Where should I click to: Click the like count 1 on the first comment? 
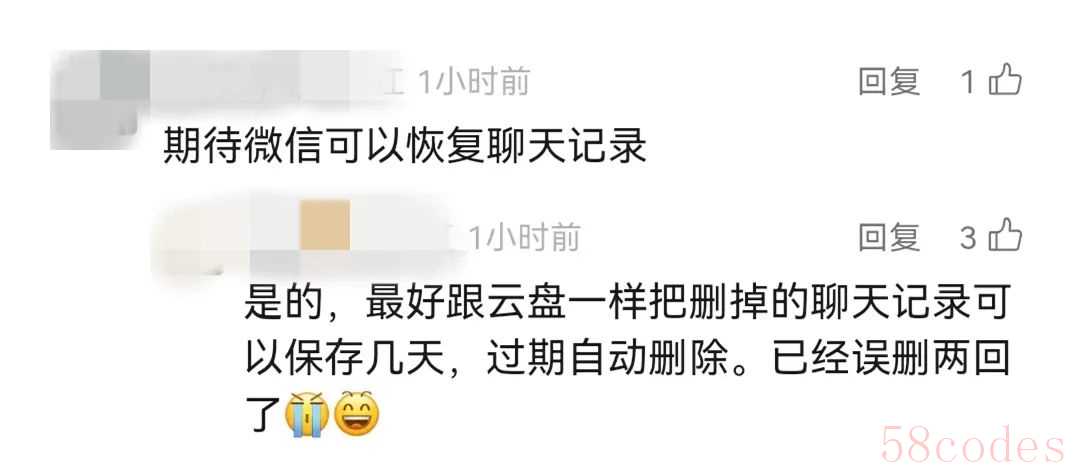968,83
